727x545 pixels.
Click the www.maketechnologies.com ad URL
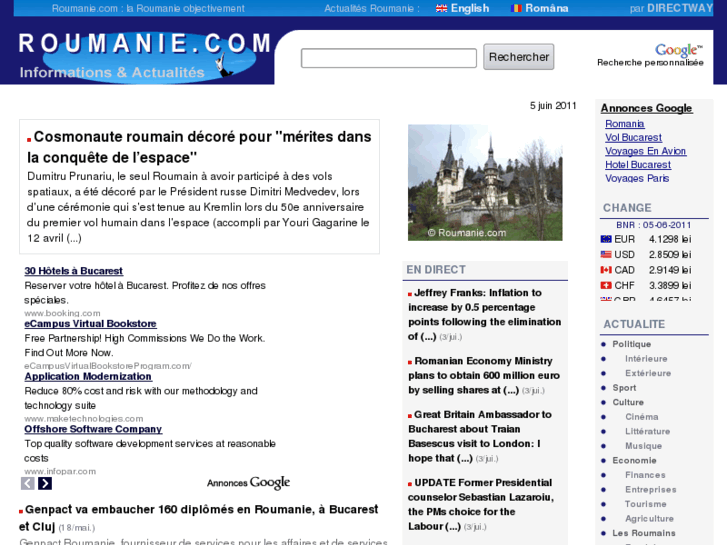[x=83, y=419]
